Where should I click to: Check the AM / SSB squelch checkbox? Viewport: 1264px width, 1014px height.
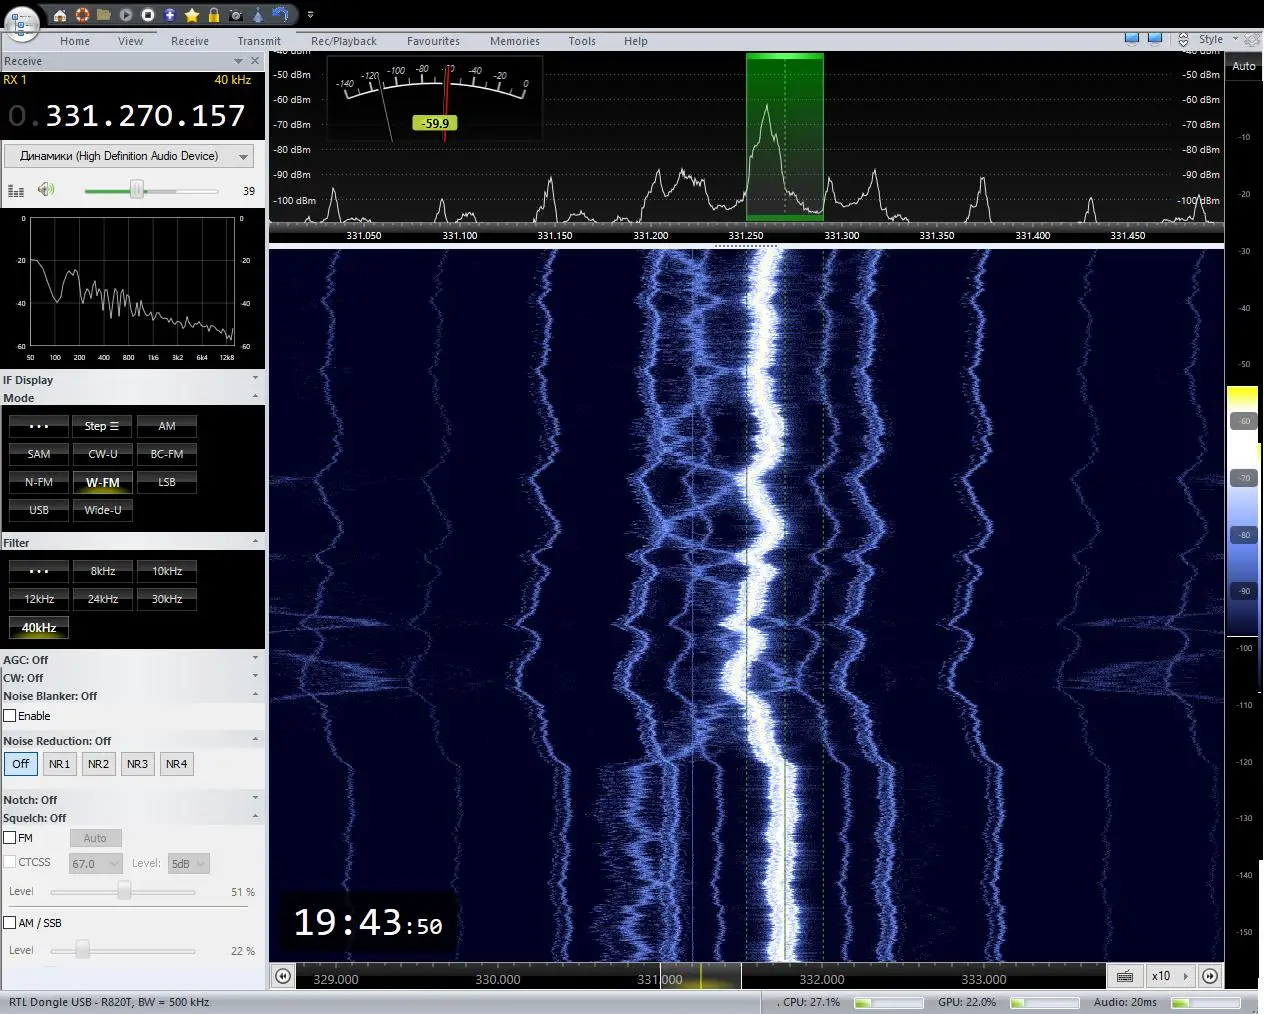(10, 923)
